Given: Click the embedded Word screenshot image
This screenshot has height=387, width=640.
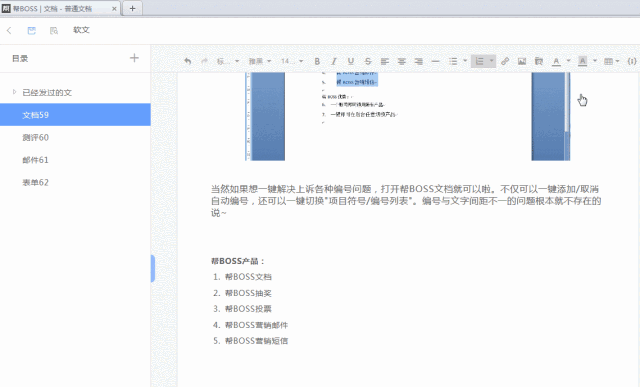Looking at the screenshot, I should point(407,116).
